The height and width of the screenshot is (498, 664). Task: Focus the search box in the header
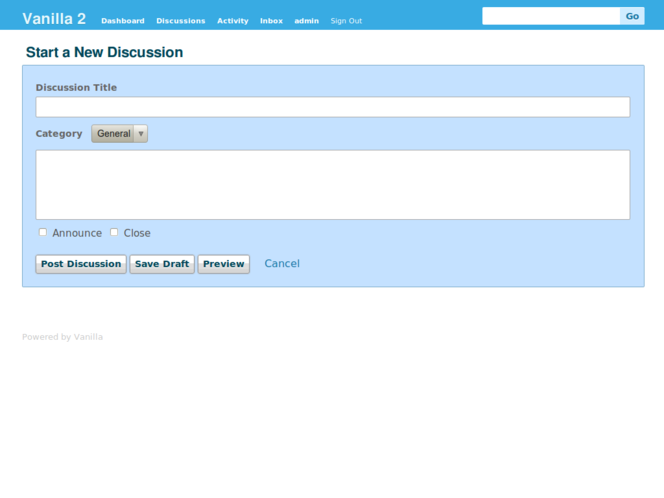point(550,16)
